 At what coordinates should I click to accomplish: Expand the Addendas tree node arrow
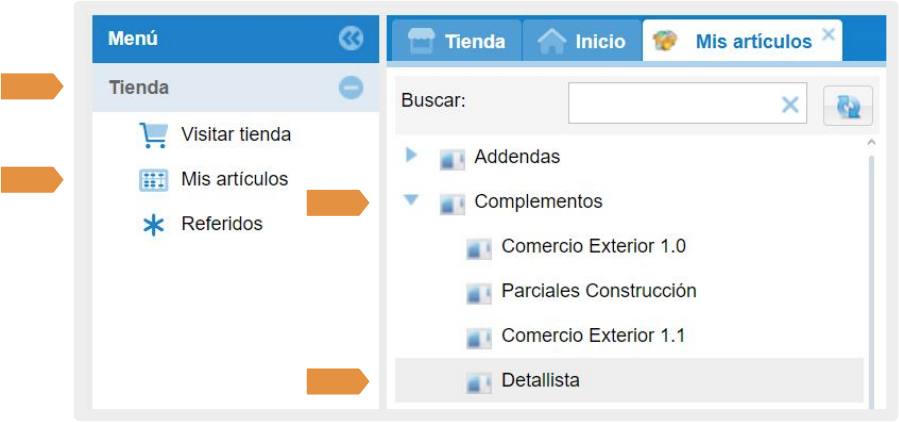tap(411, 156)
